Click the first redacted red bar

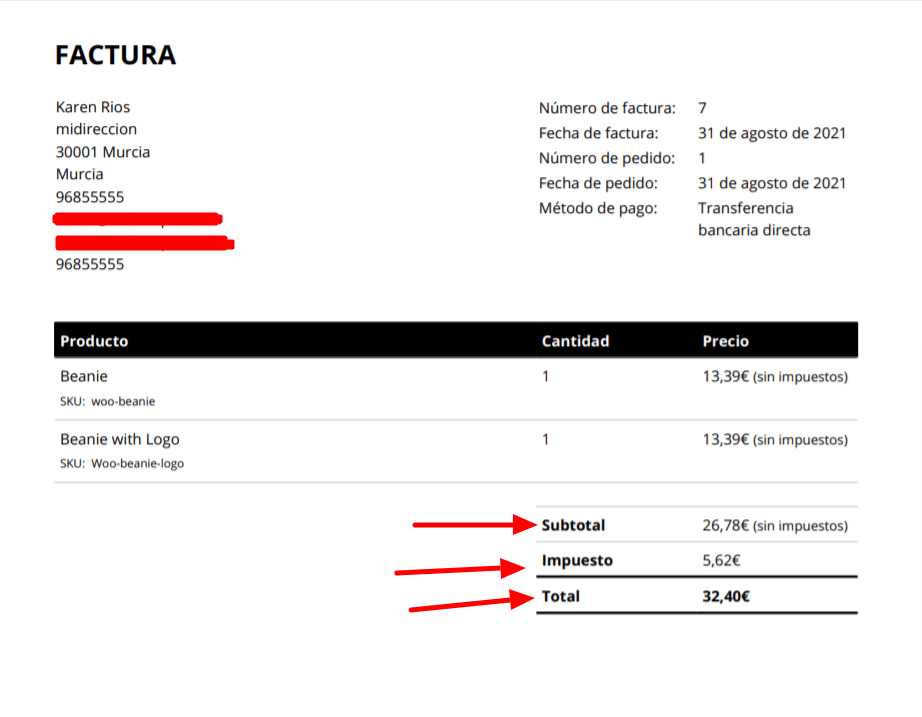click(138, 219)
